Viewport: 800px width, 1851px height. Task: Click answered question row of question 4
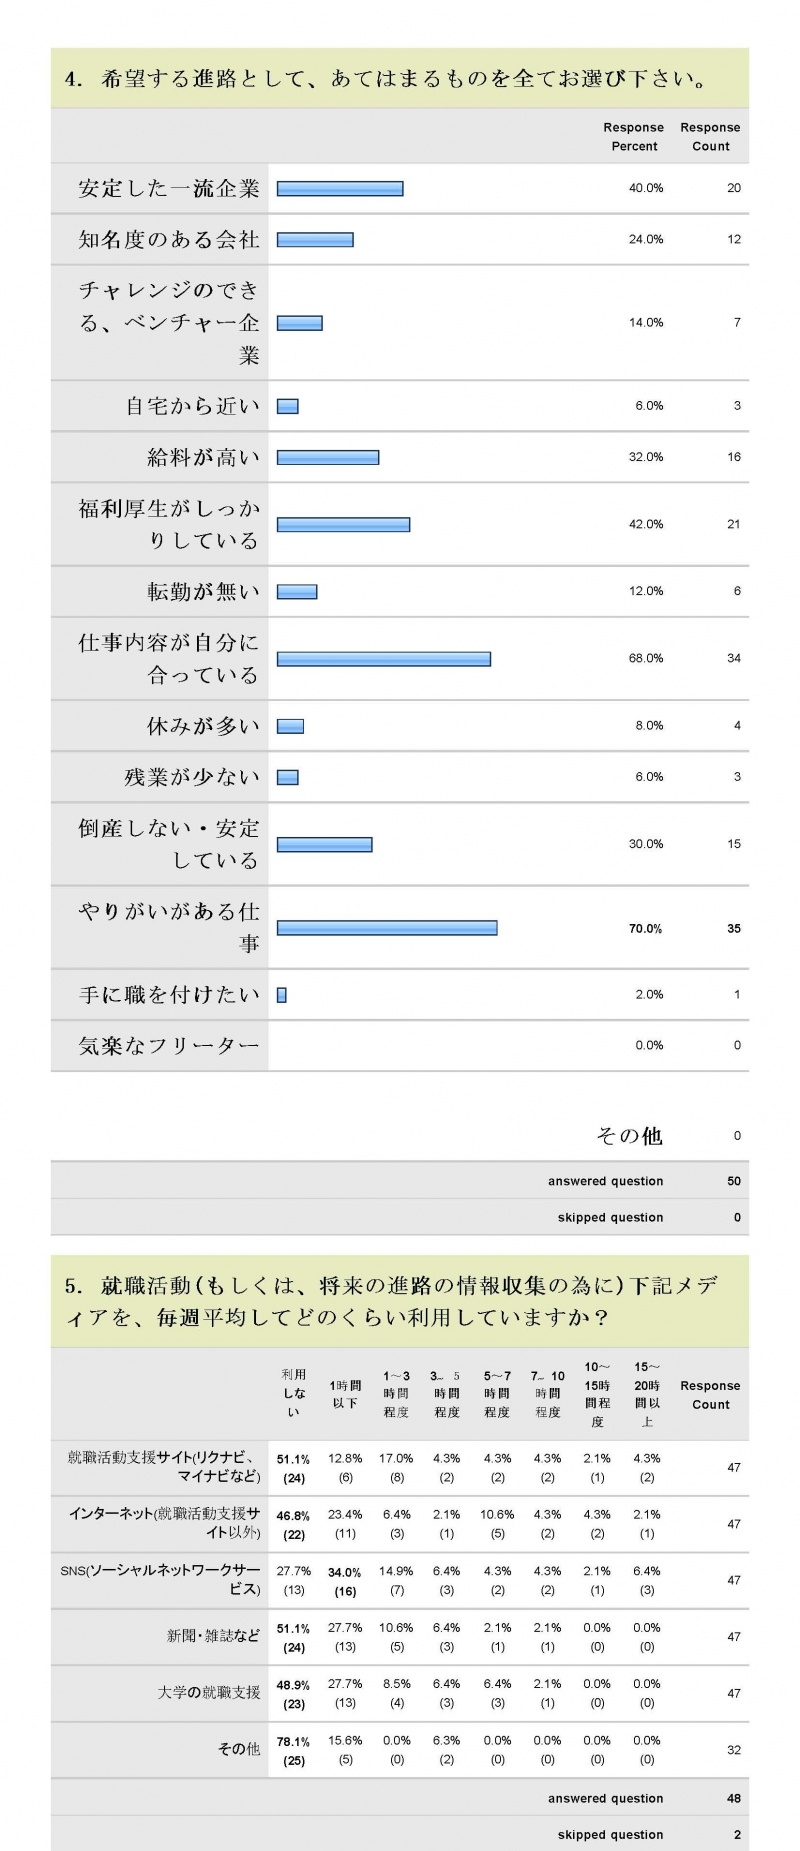pos(400,1181)
